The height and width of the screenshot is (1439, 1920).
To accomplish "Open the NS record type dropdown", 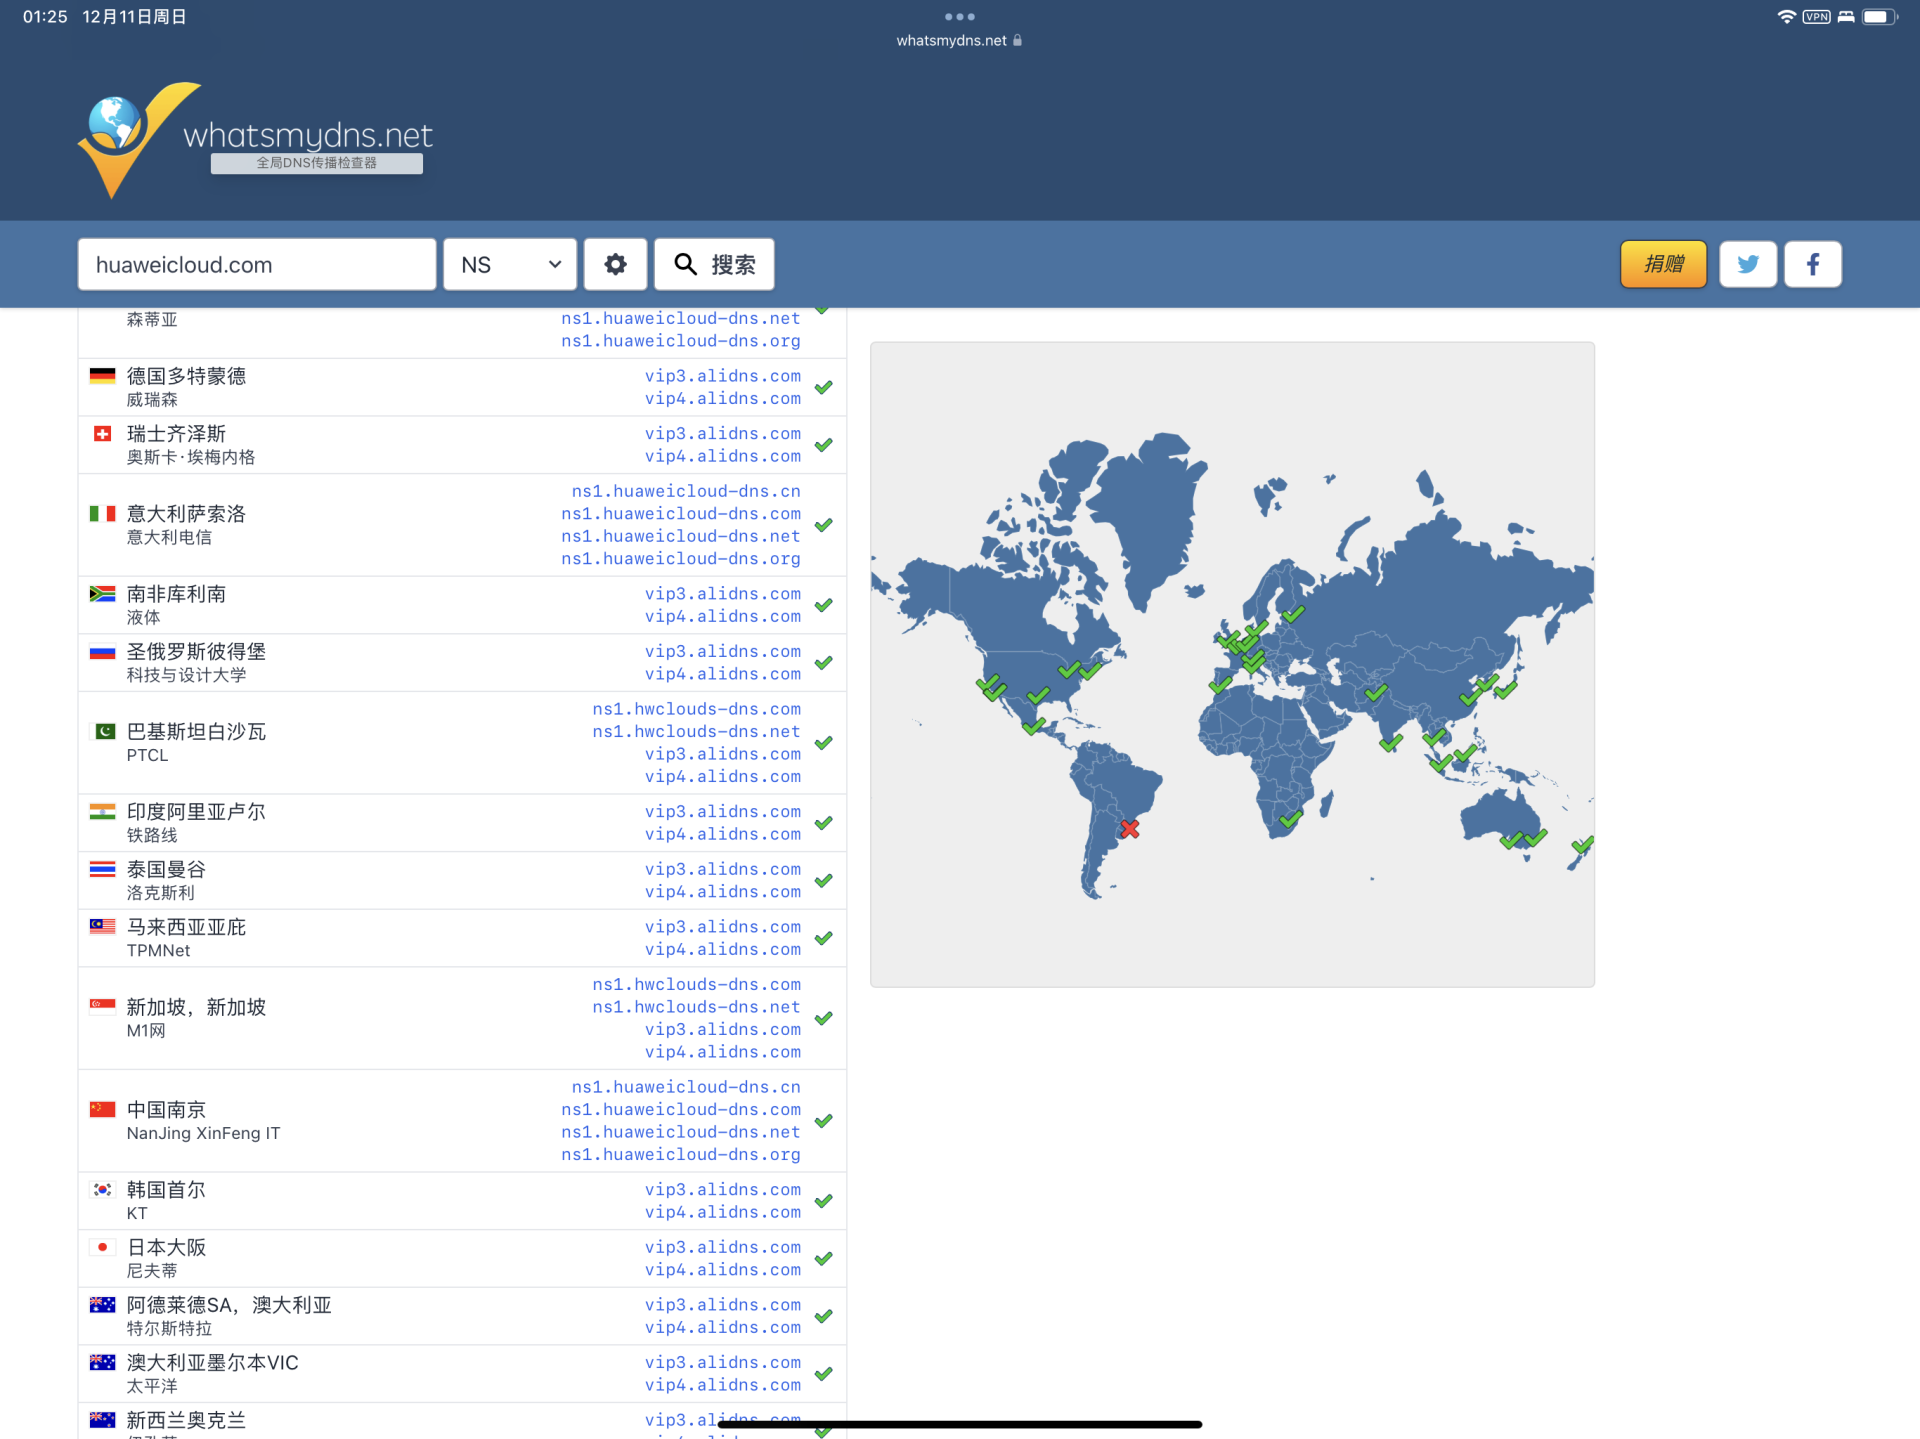I will [x=510, y=264].
